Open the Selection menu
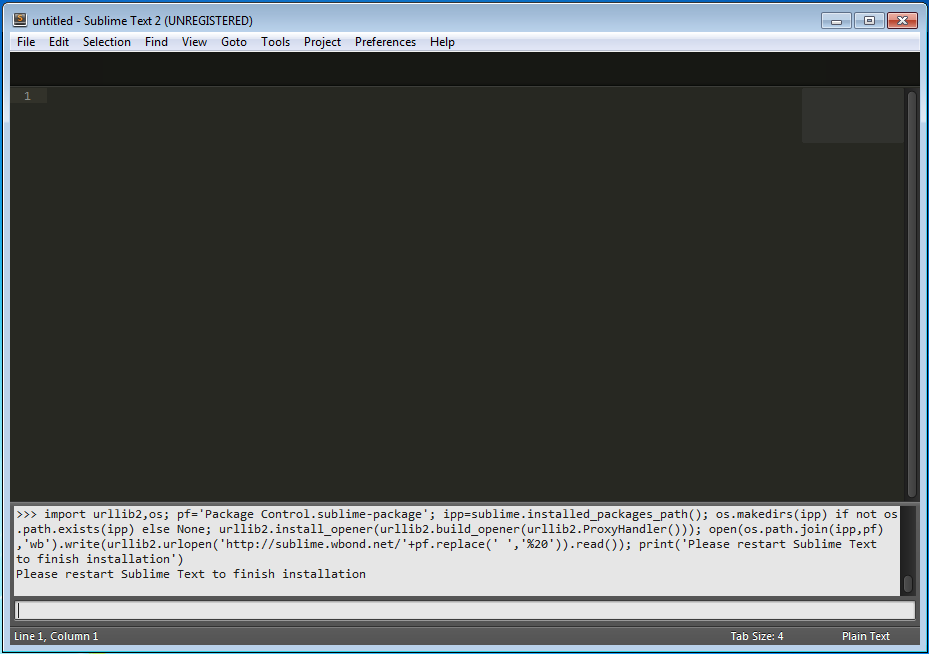The image size is (929, 654). [107, 42]
